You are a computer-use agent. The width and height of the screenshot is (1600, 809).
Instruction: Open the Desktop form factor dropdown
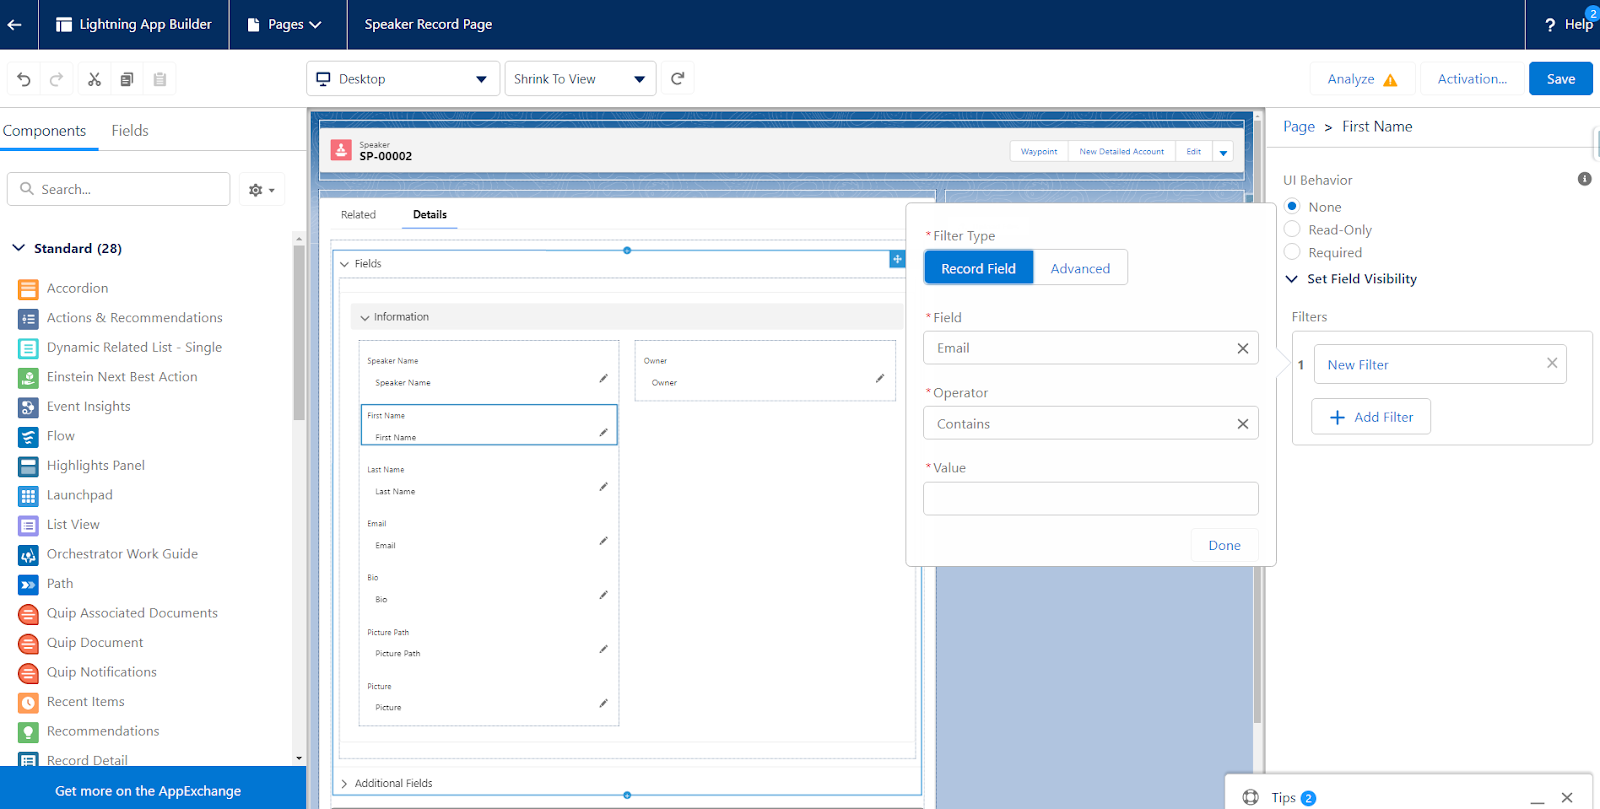[403, 79]
